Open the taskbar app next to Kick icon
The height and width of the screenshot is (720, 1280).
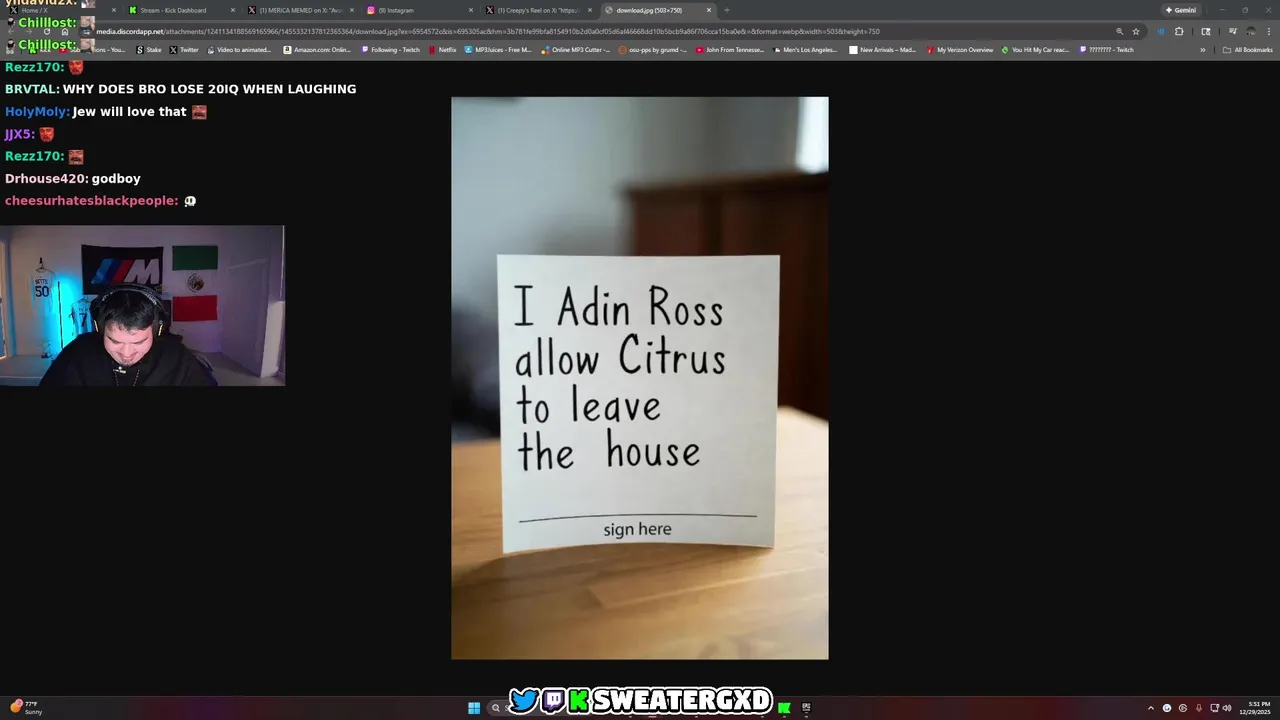pos(806,708)
